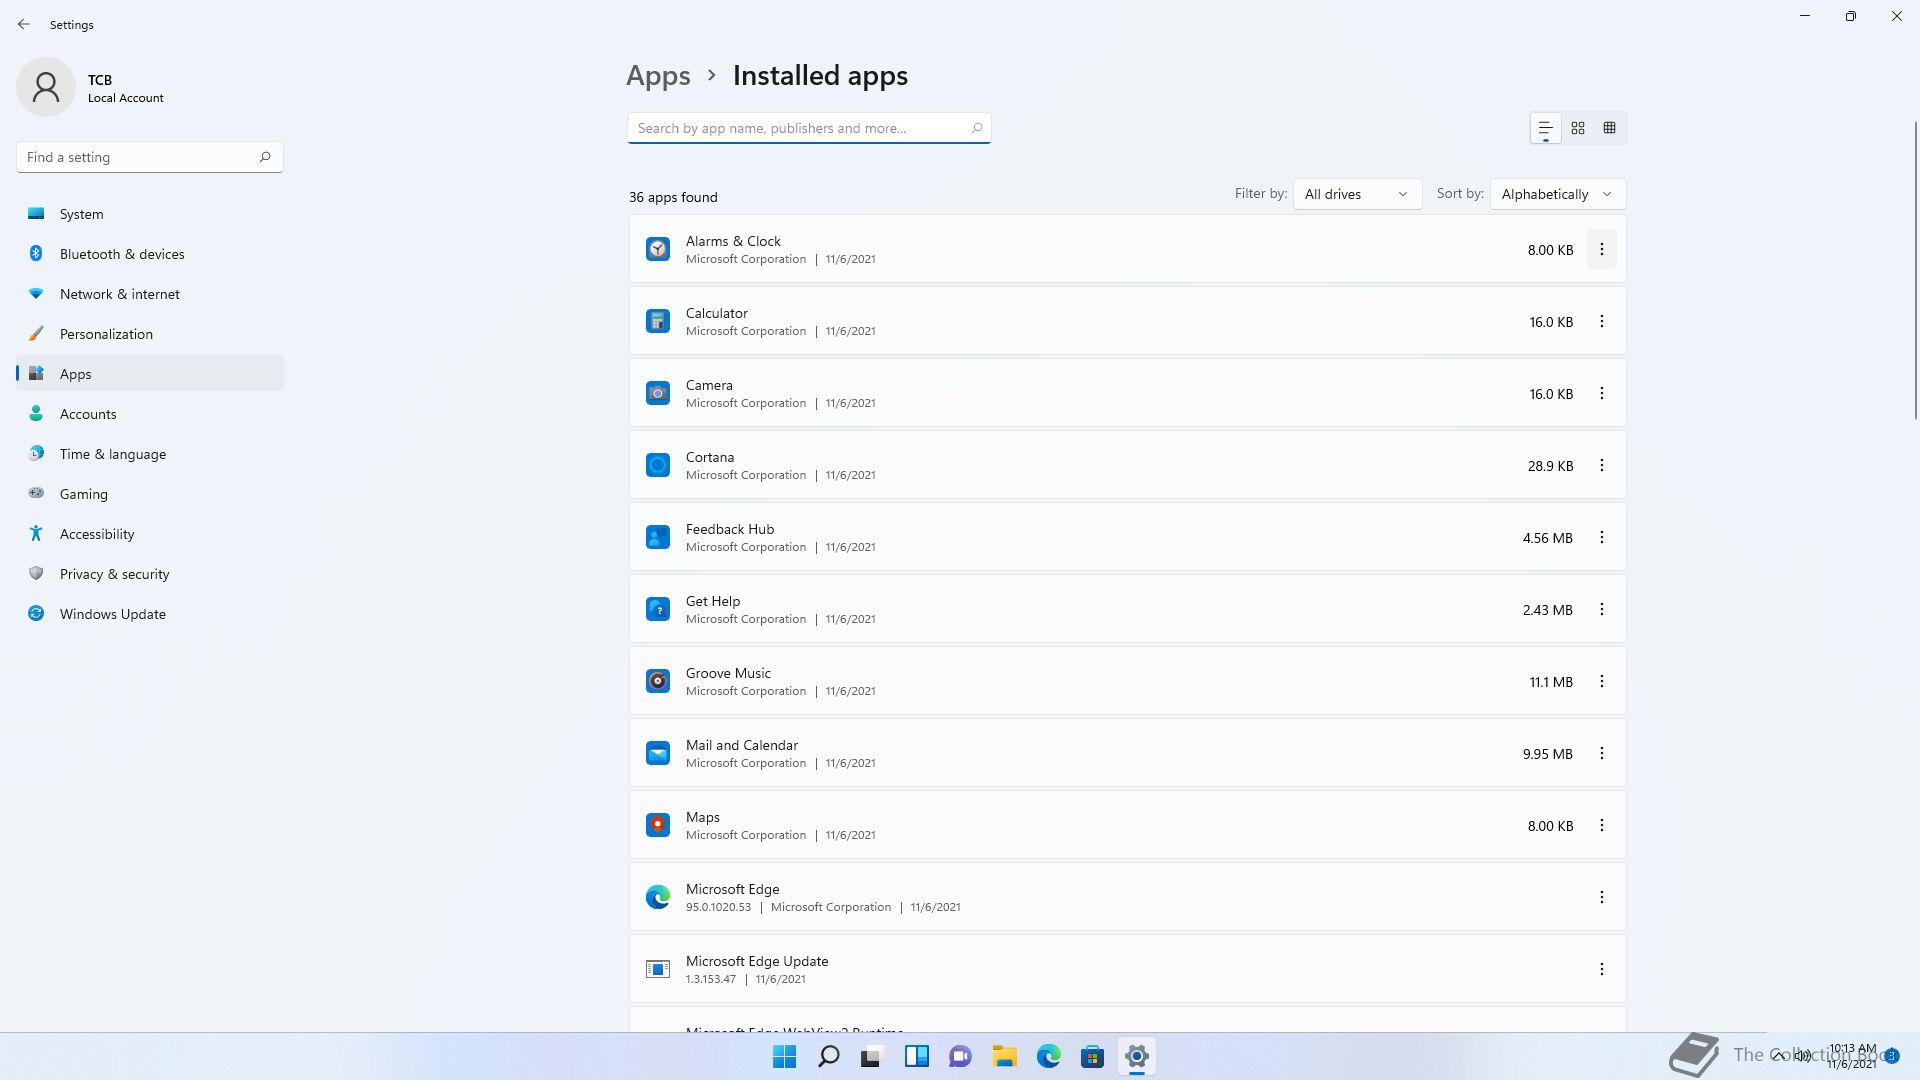
Task: Click the Settings back arrow
Action: click(x=24, y=24)
